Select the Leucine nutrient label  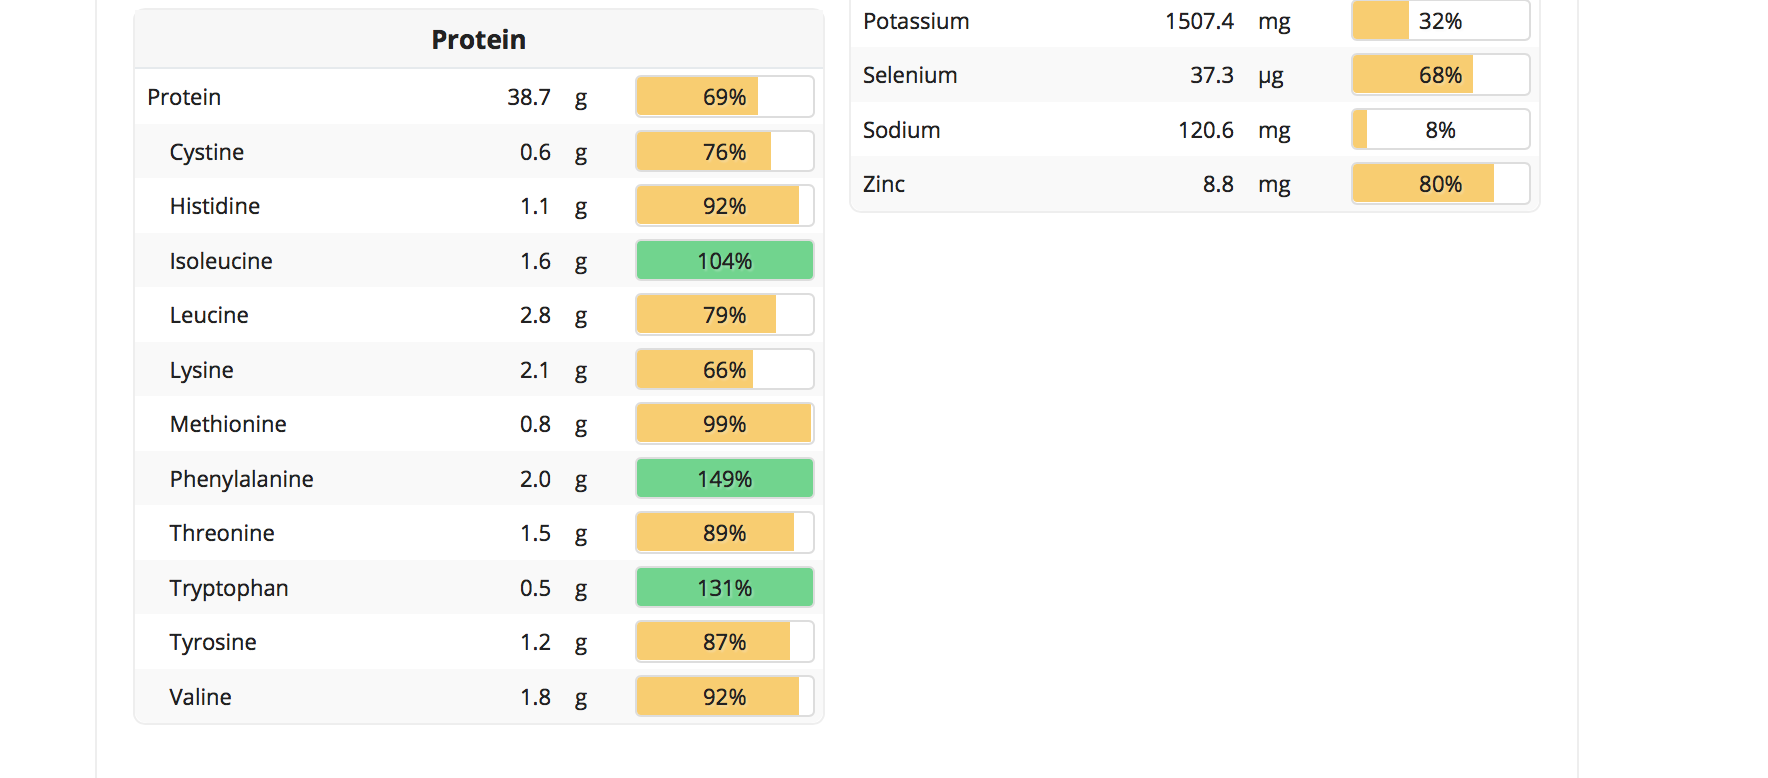coord(209,315)
